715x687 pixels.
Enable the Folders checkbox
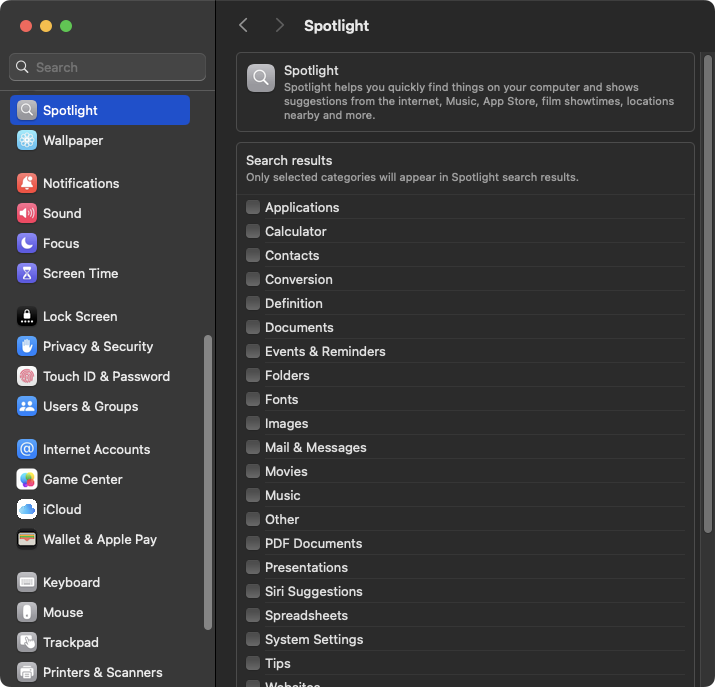pyautogui.click(x=253, y=375)
